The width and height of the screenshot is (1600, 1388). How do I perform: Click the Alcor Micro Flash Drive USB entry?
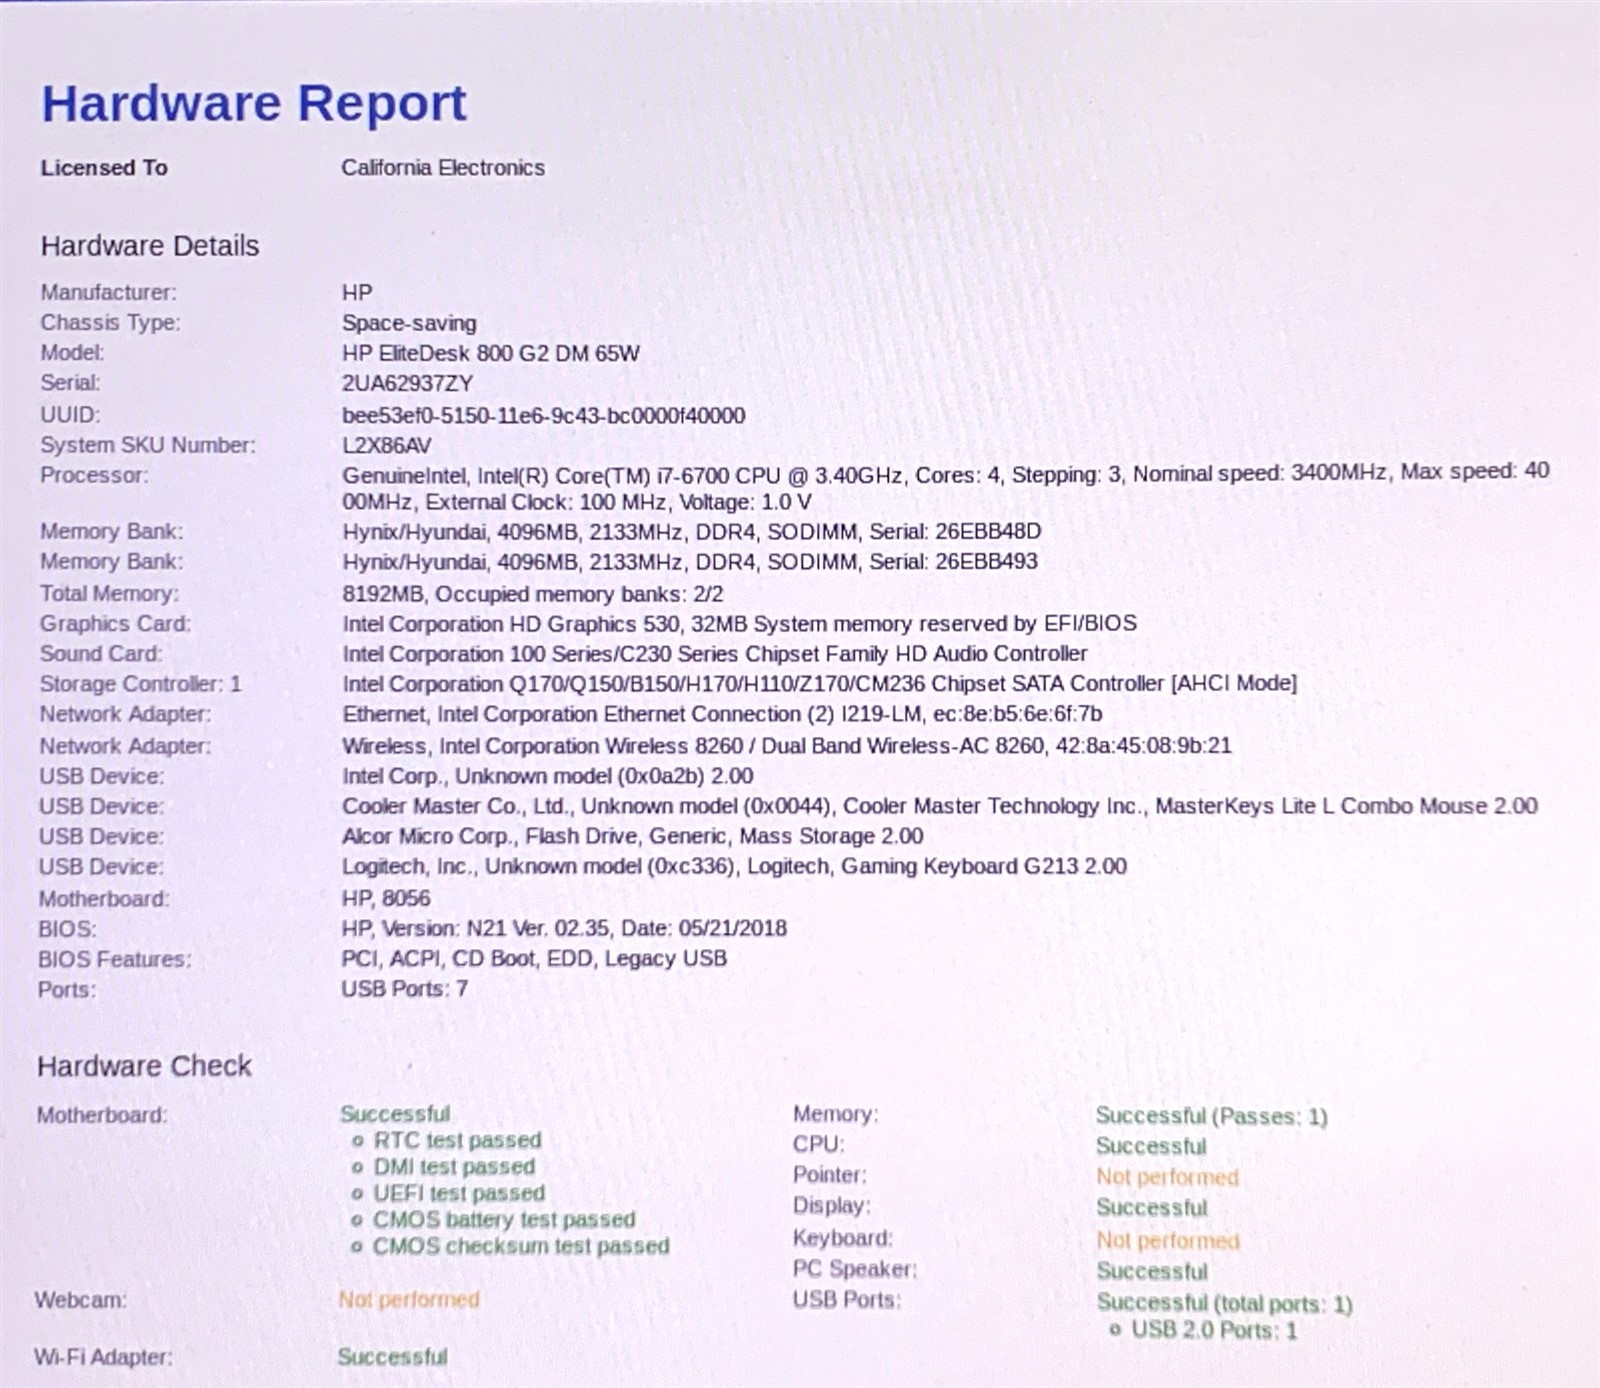pyautogui.click(x=633, y=836)
